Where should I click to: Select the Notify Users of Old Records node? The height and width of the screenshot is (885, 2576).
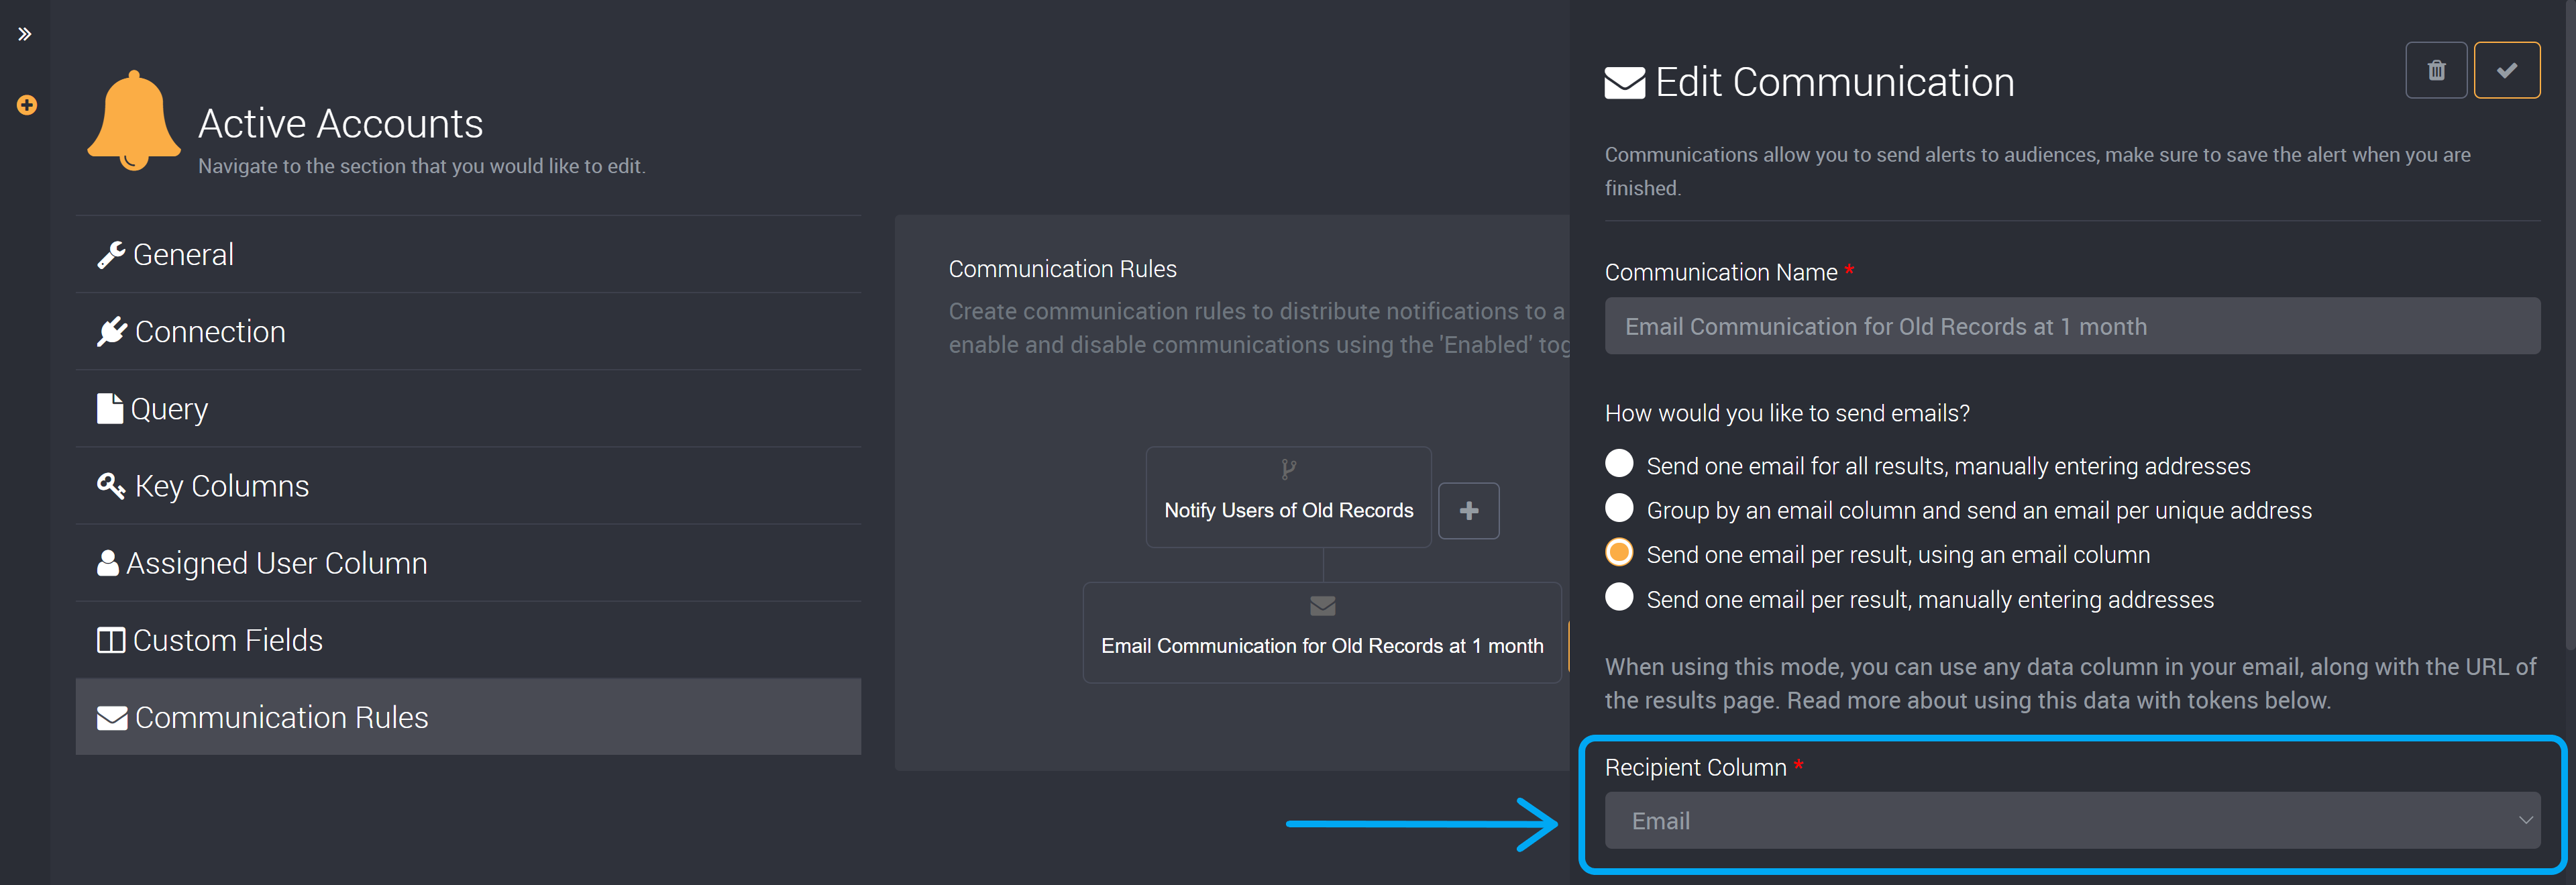click(1288, 497)
